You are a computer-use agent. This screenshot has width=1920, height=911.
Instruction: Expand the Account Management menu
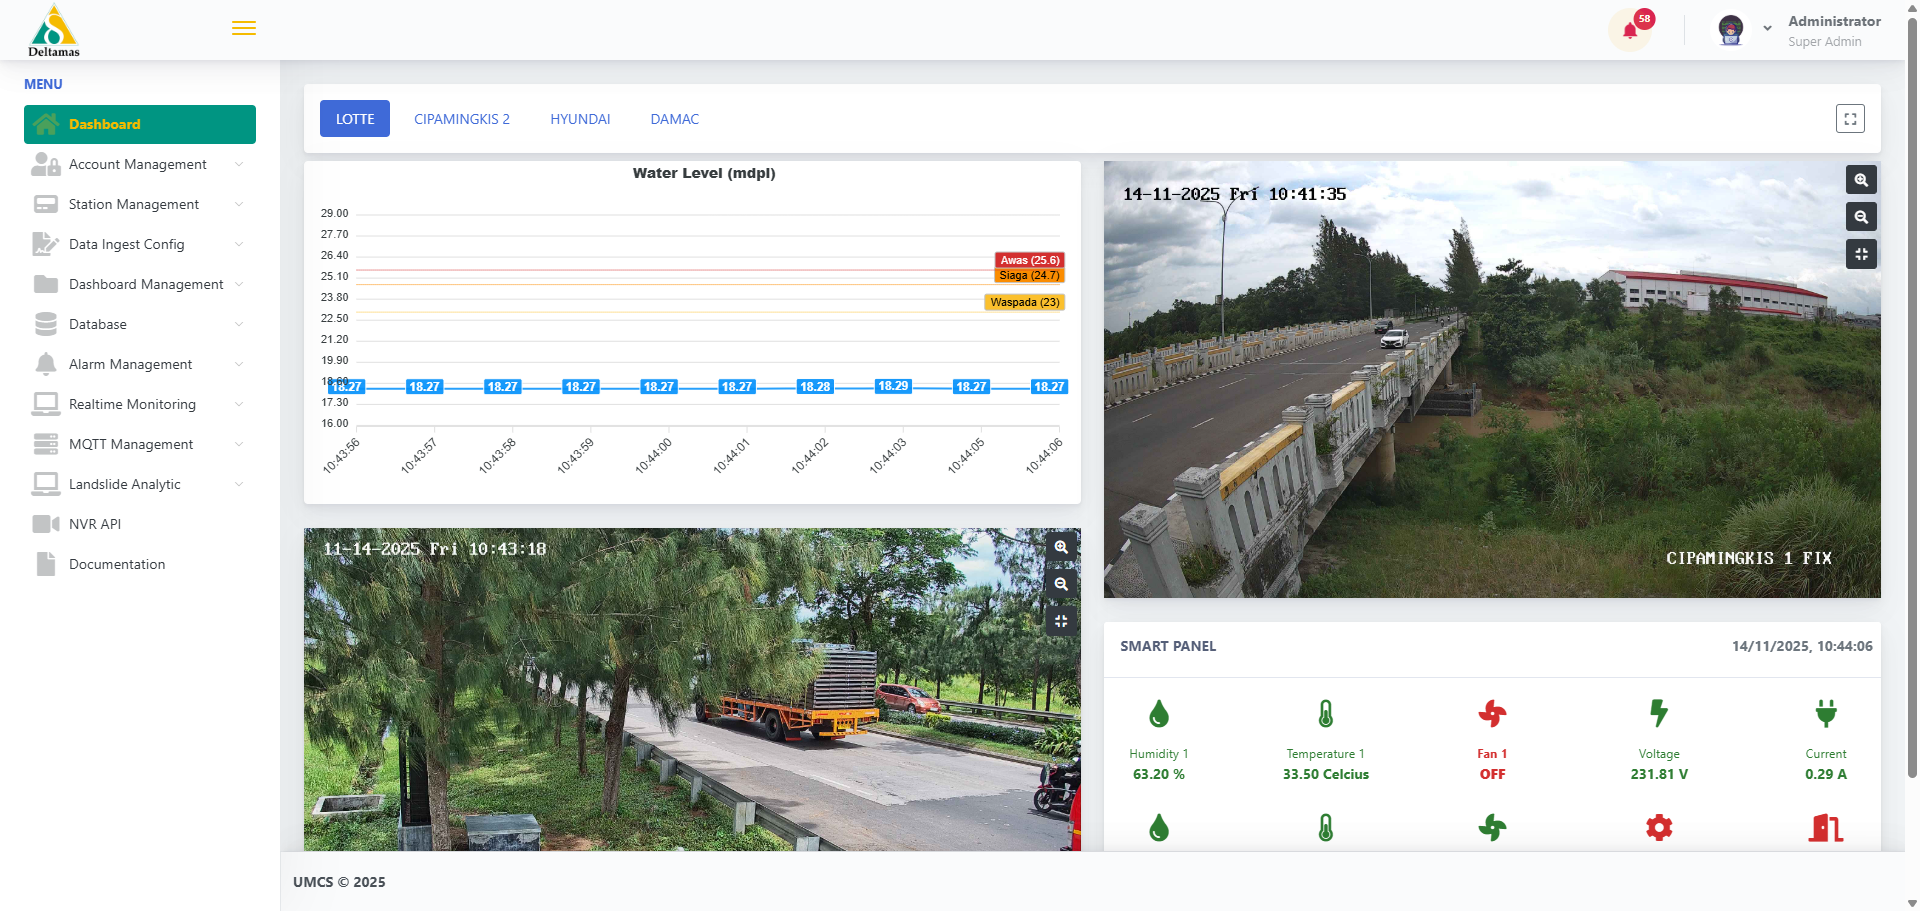tap(138, 164)
